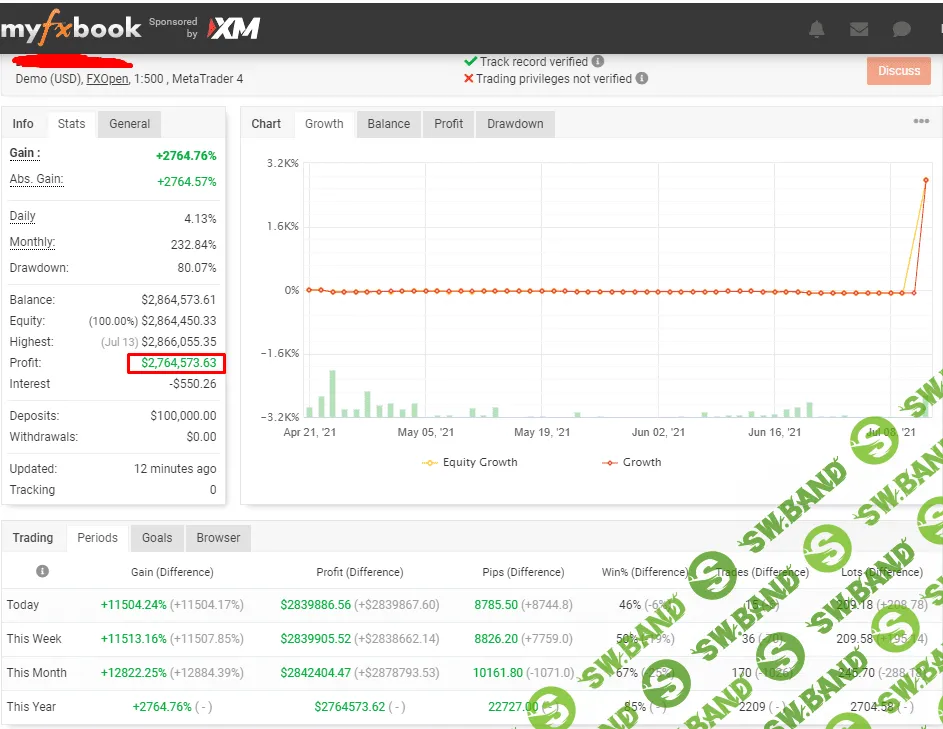This screenshot has width=943, height=729.
Task: Toggle Equity Growth series in chart legend
Action: pos(470,462)
